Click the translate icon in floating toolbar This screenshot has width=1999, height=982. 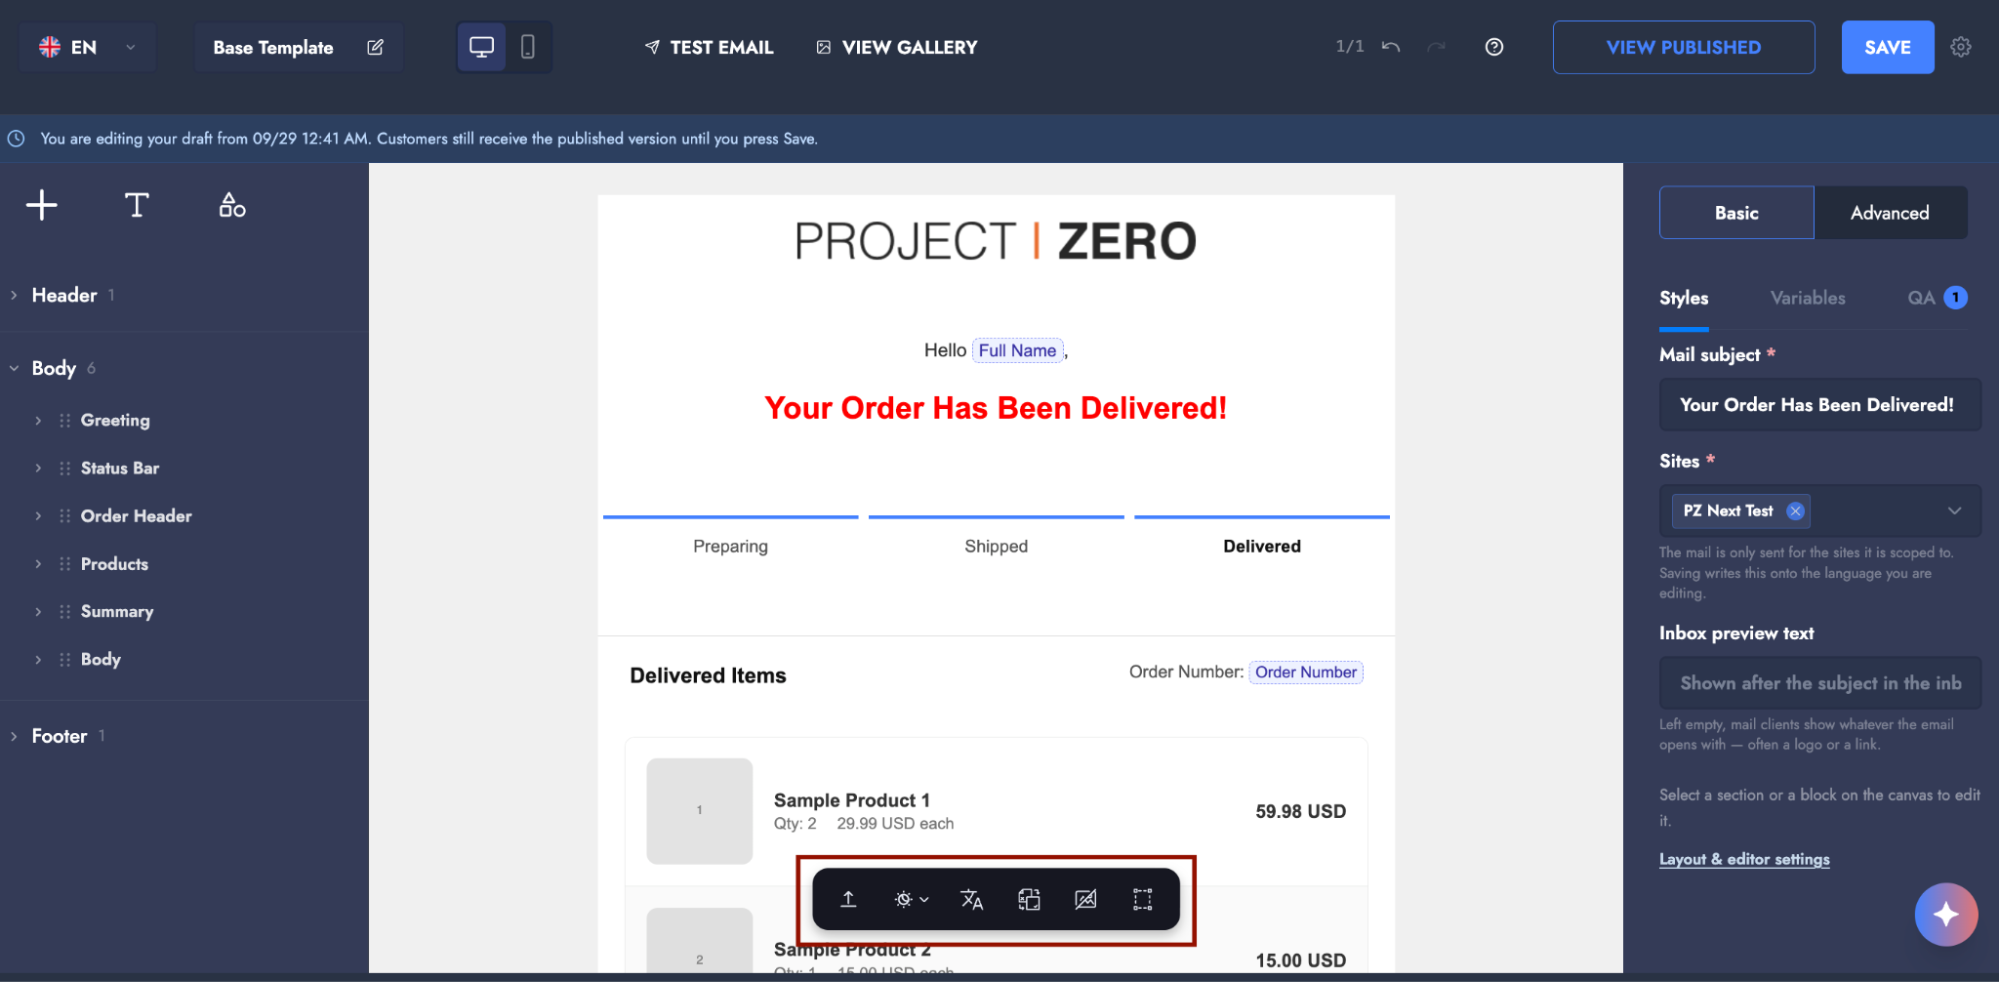coord(972,899)
